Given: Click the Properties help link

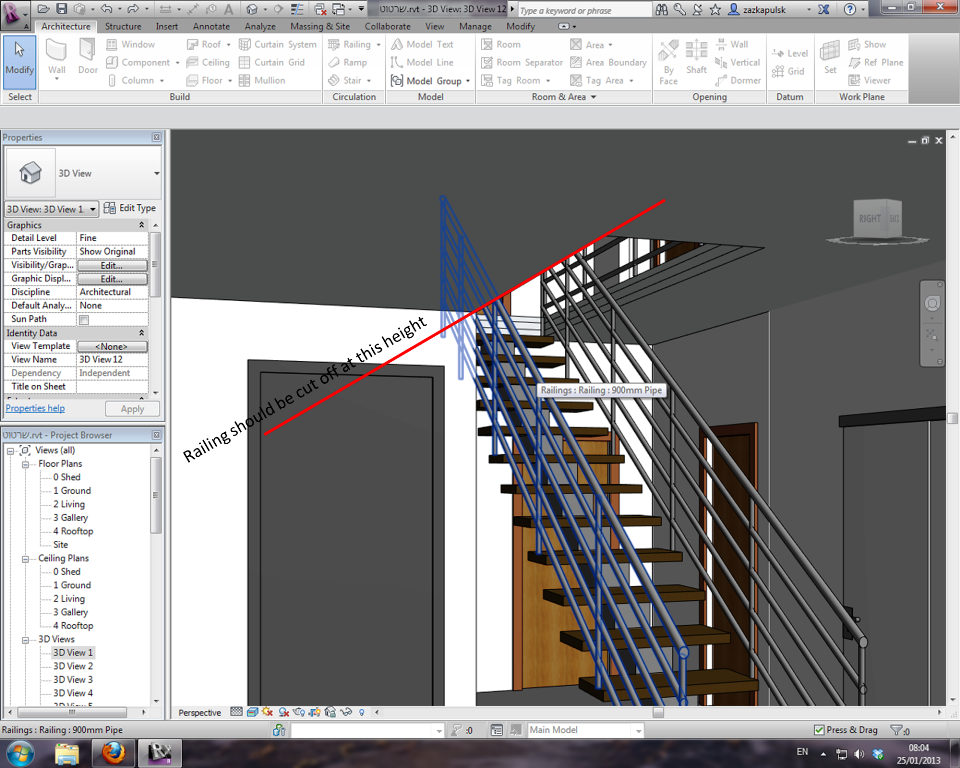Looking at the screenshot, I should (35, 408).
